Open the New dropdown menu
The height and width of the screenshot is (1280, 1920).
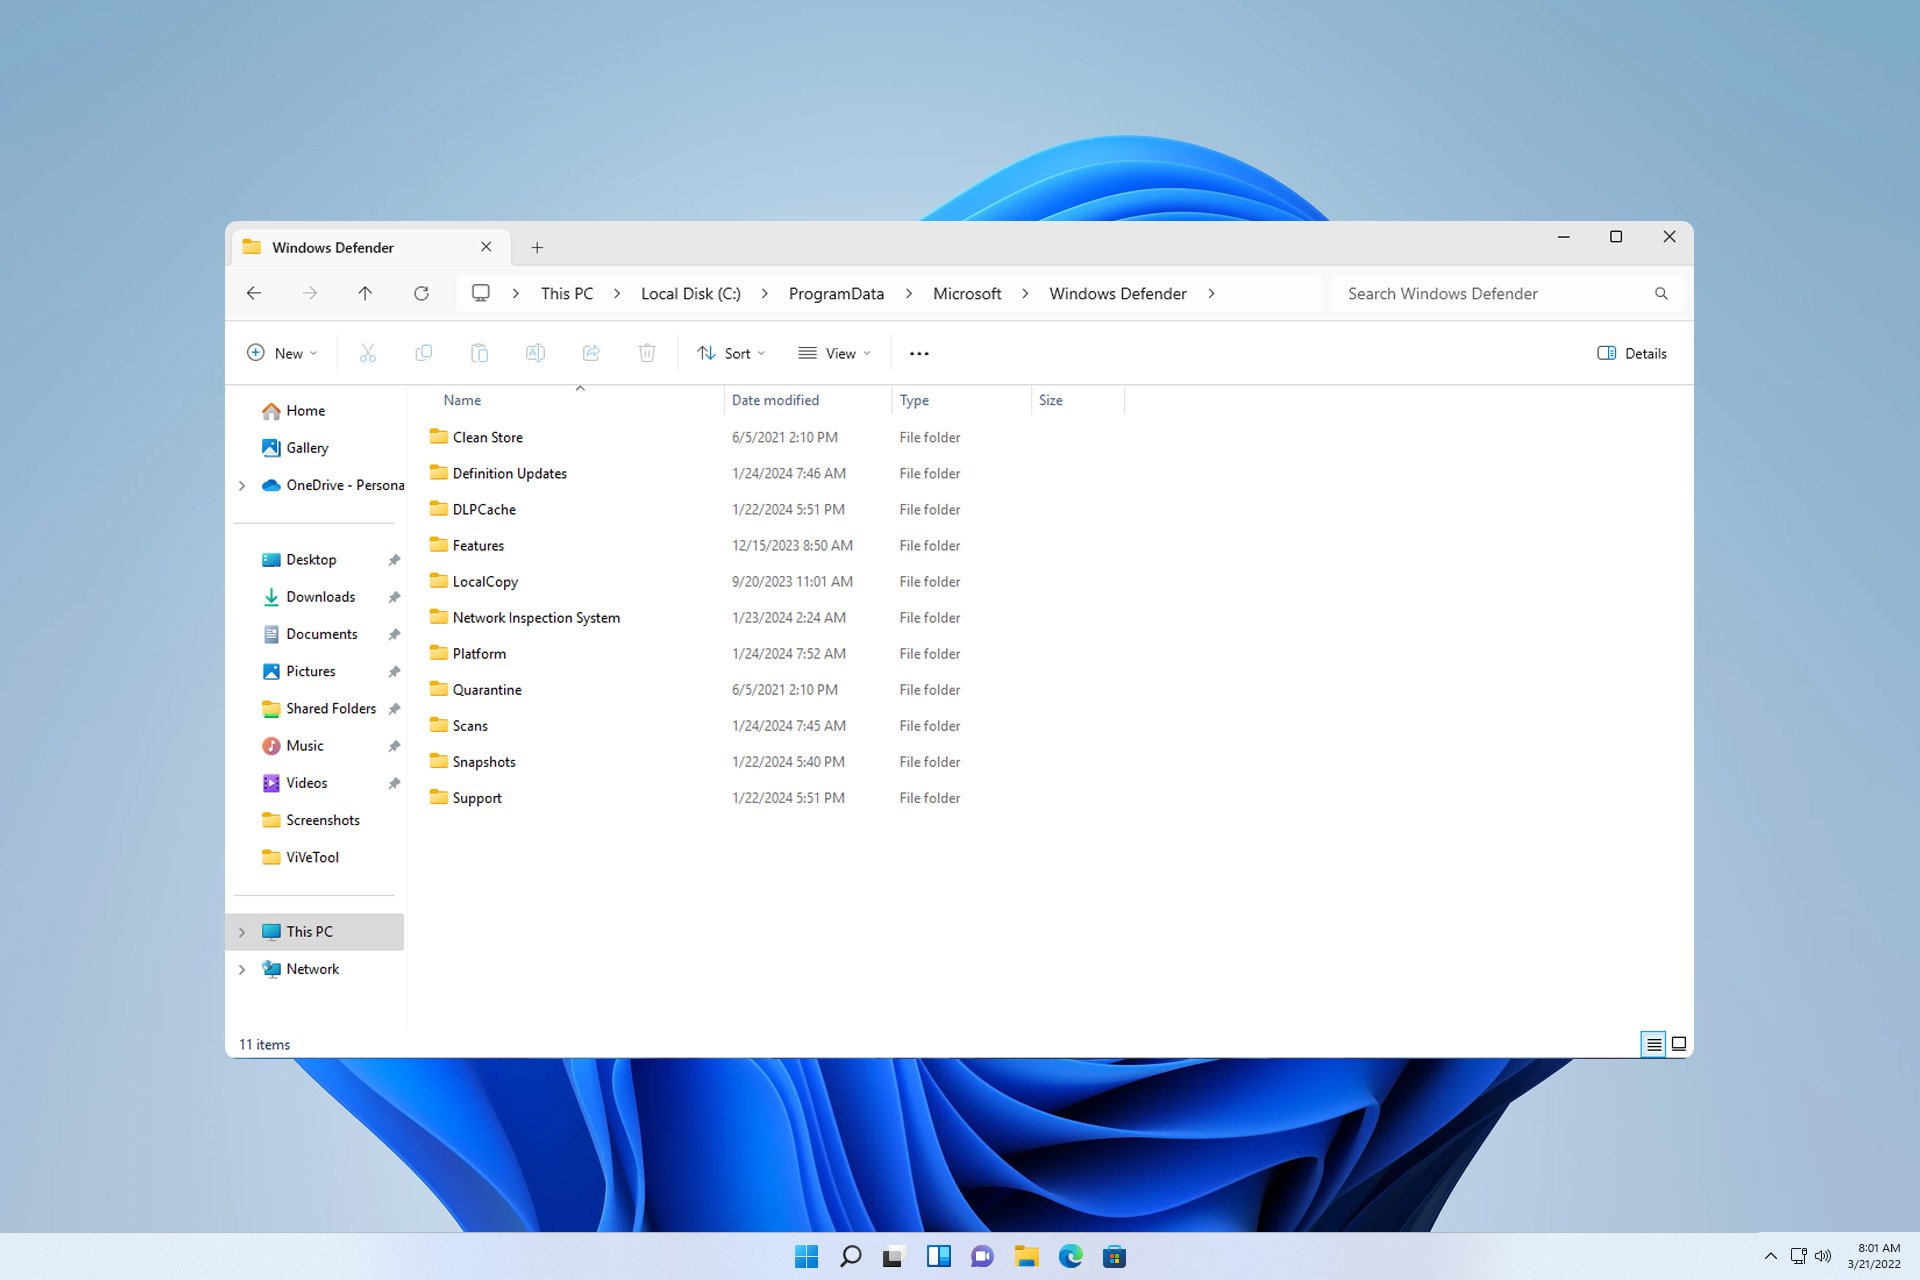click(282, 353)
